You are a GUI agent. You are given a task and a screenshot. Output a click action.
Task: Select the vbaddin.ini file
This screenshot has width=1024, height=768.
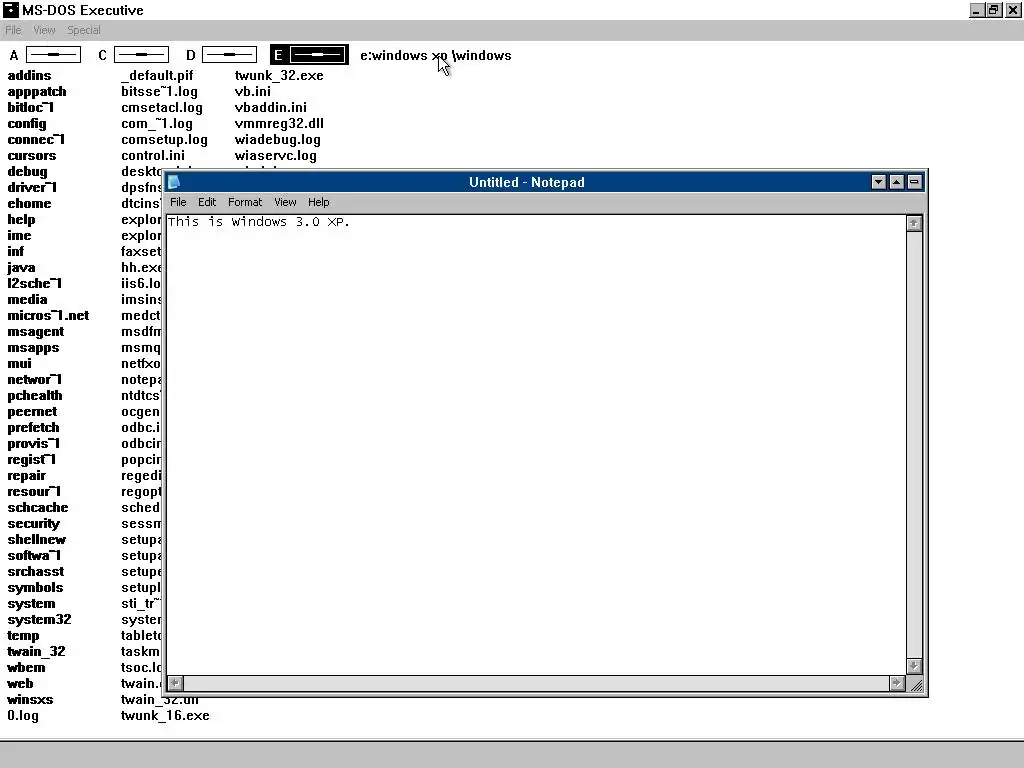(270, 108)
